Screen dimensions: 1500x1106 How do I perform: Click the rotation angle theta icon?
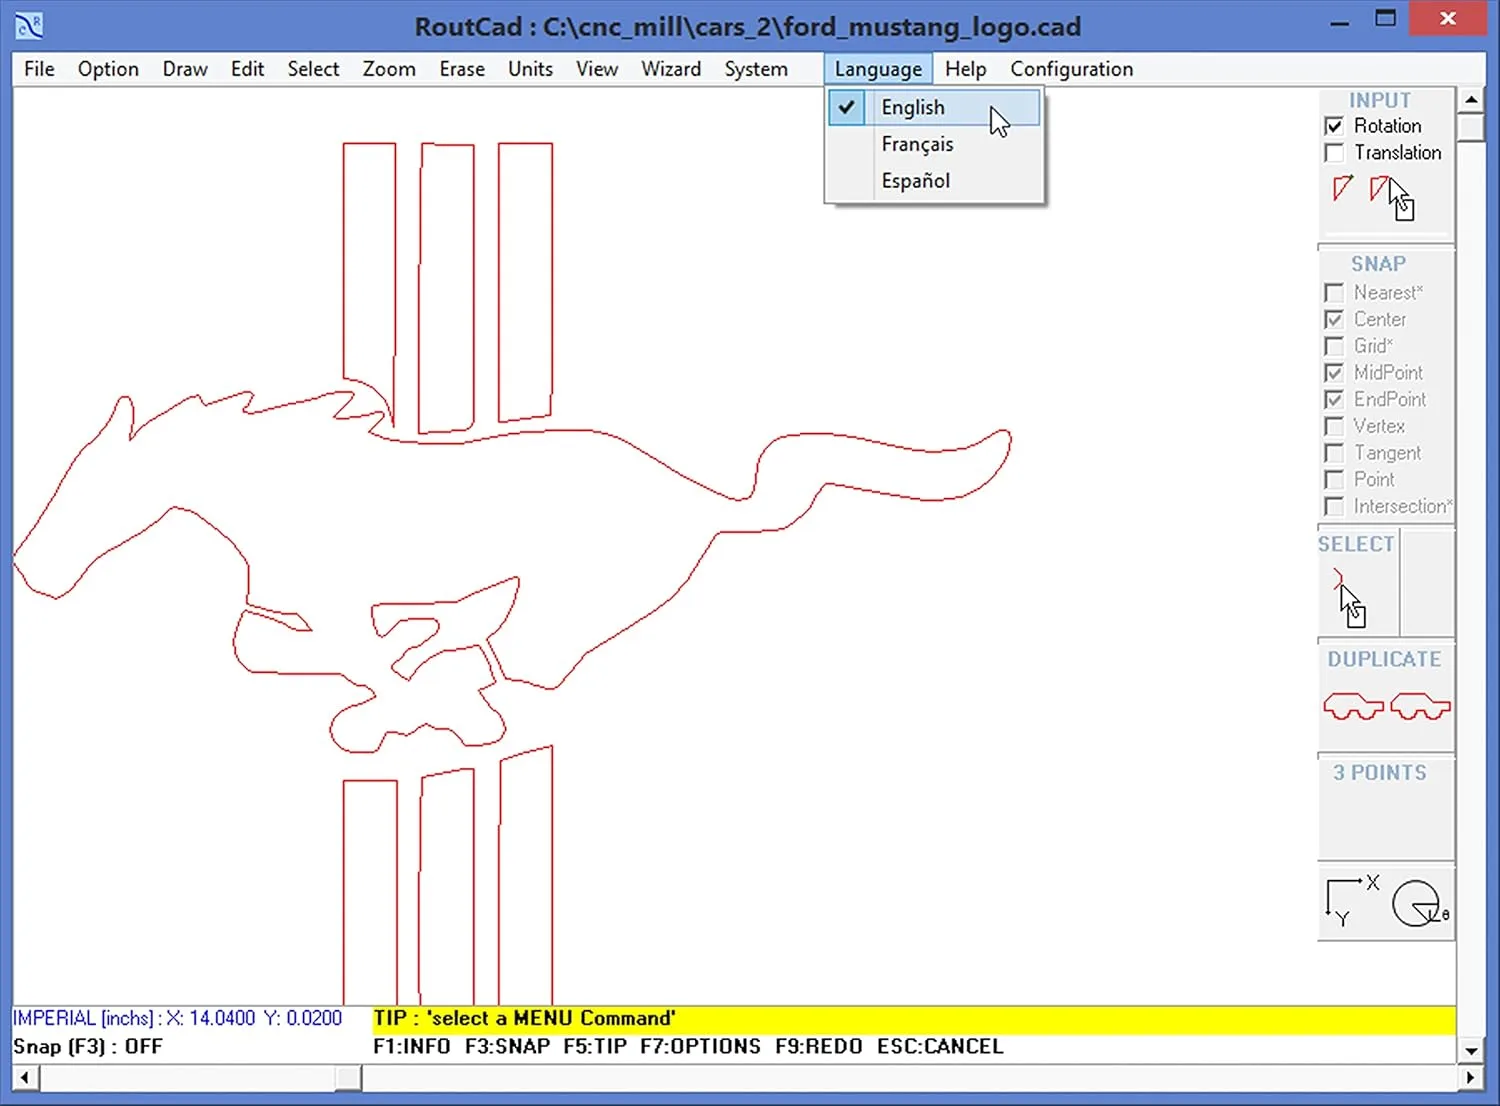[x=1418, y=902]
